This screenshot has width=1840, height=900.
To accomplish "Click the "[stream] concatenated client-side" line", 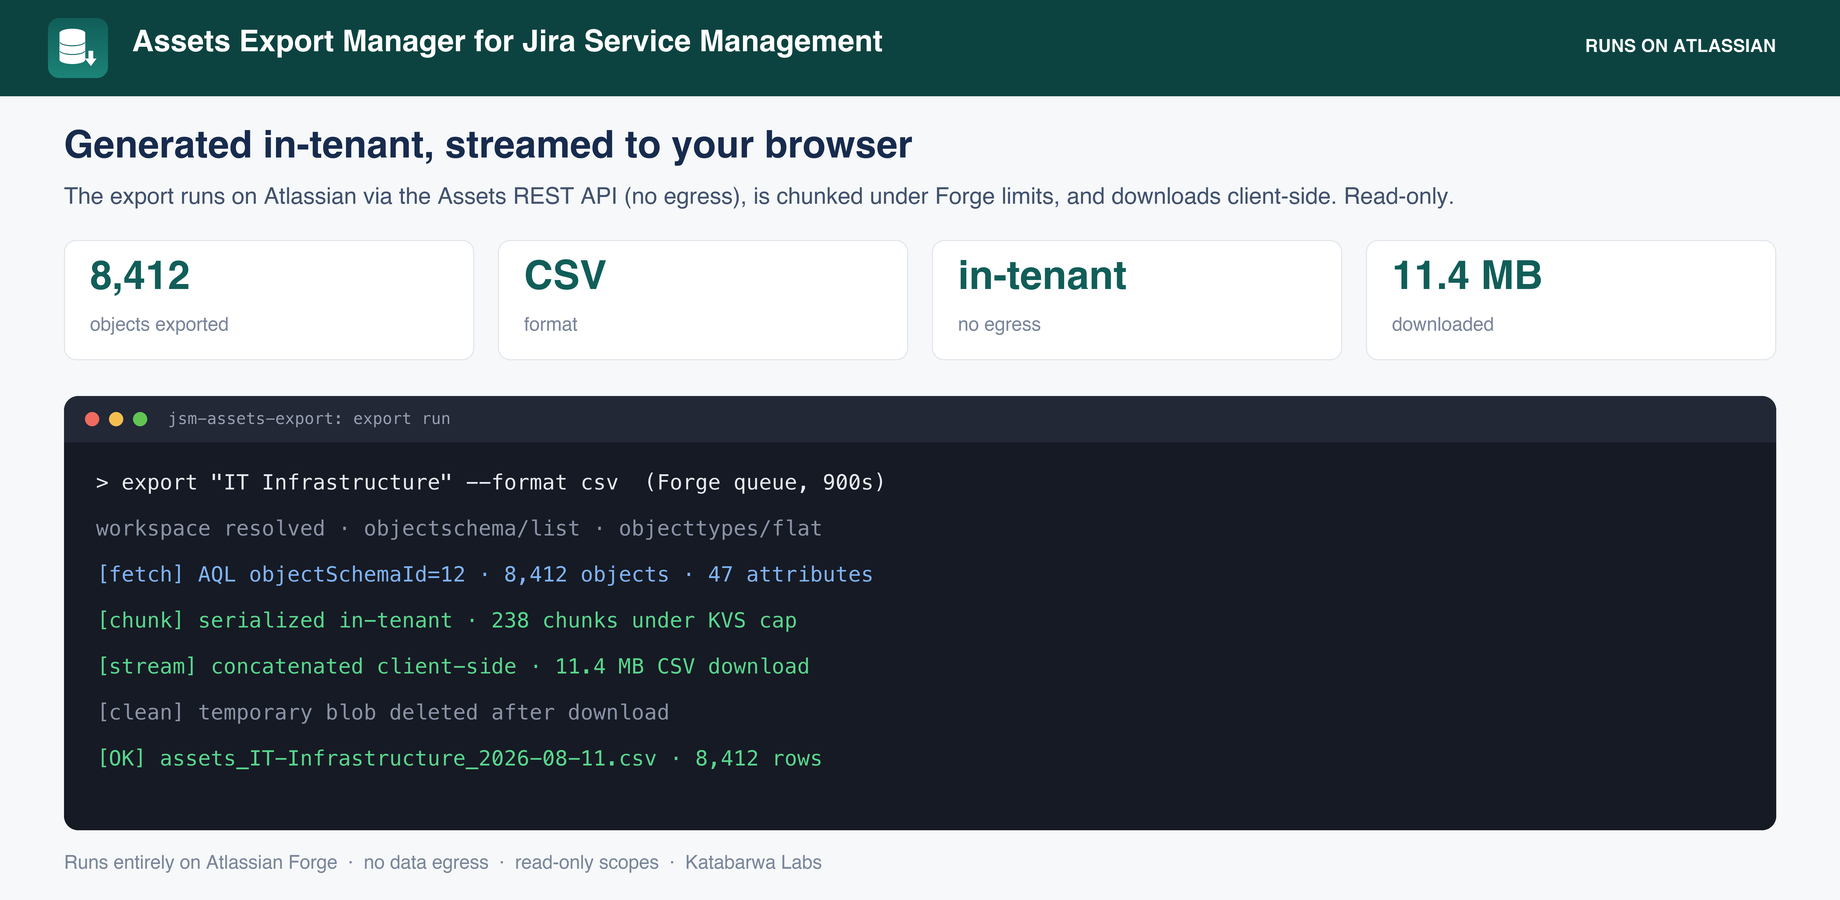I will (x=453, y=666).
